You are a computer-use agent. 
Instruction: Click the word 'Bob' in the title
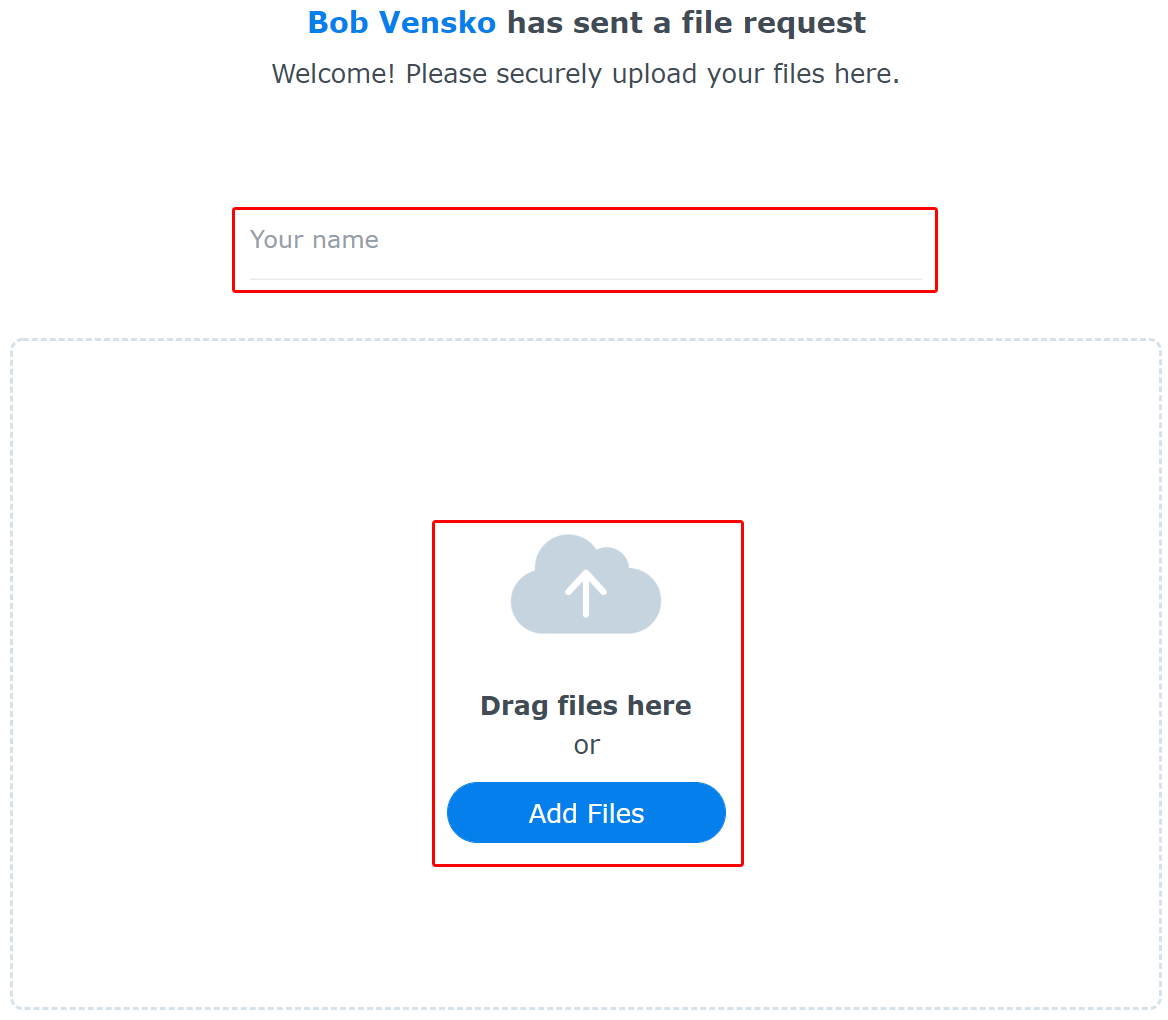click(x=338, y=22)
